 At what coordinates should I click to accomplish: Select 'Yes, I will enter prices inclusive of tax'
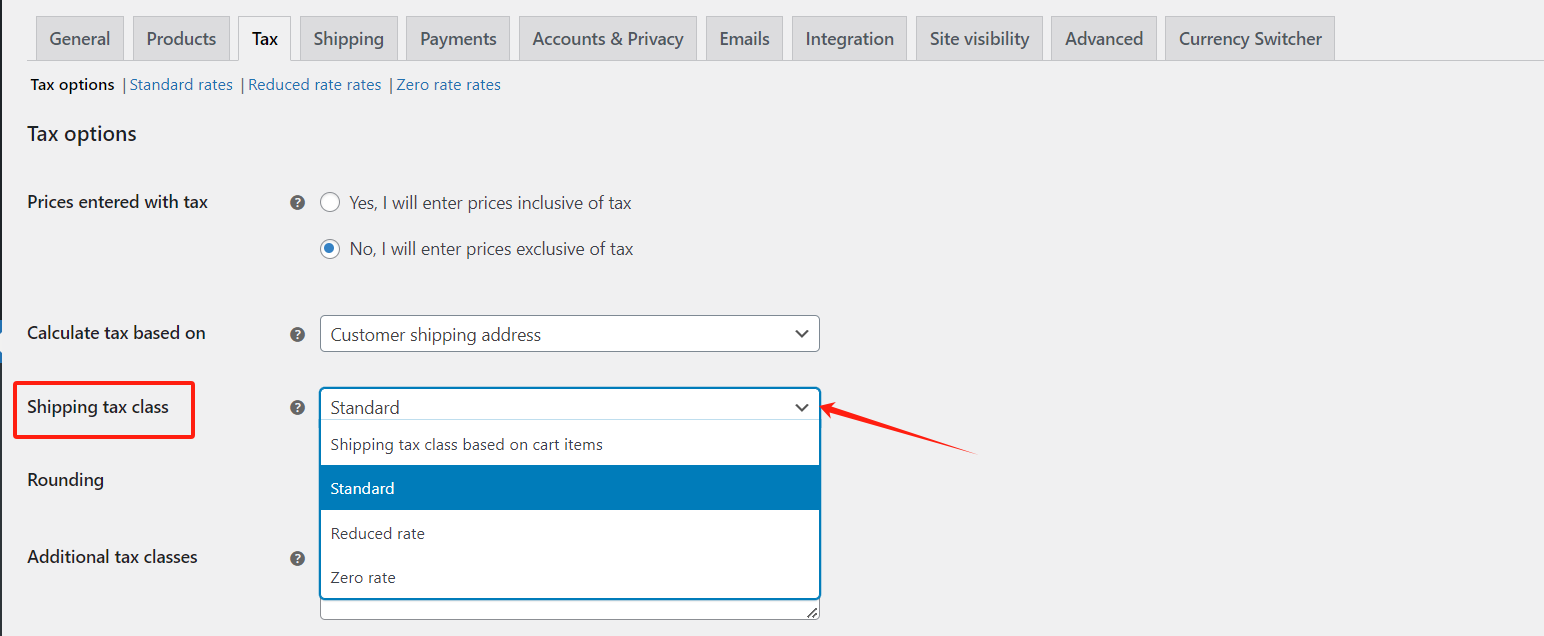tap(330, 203)
